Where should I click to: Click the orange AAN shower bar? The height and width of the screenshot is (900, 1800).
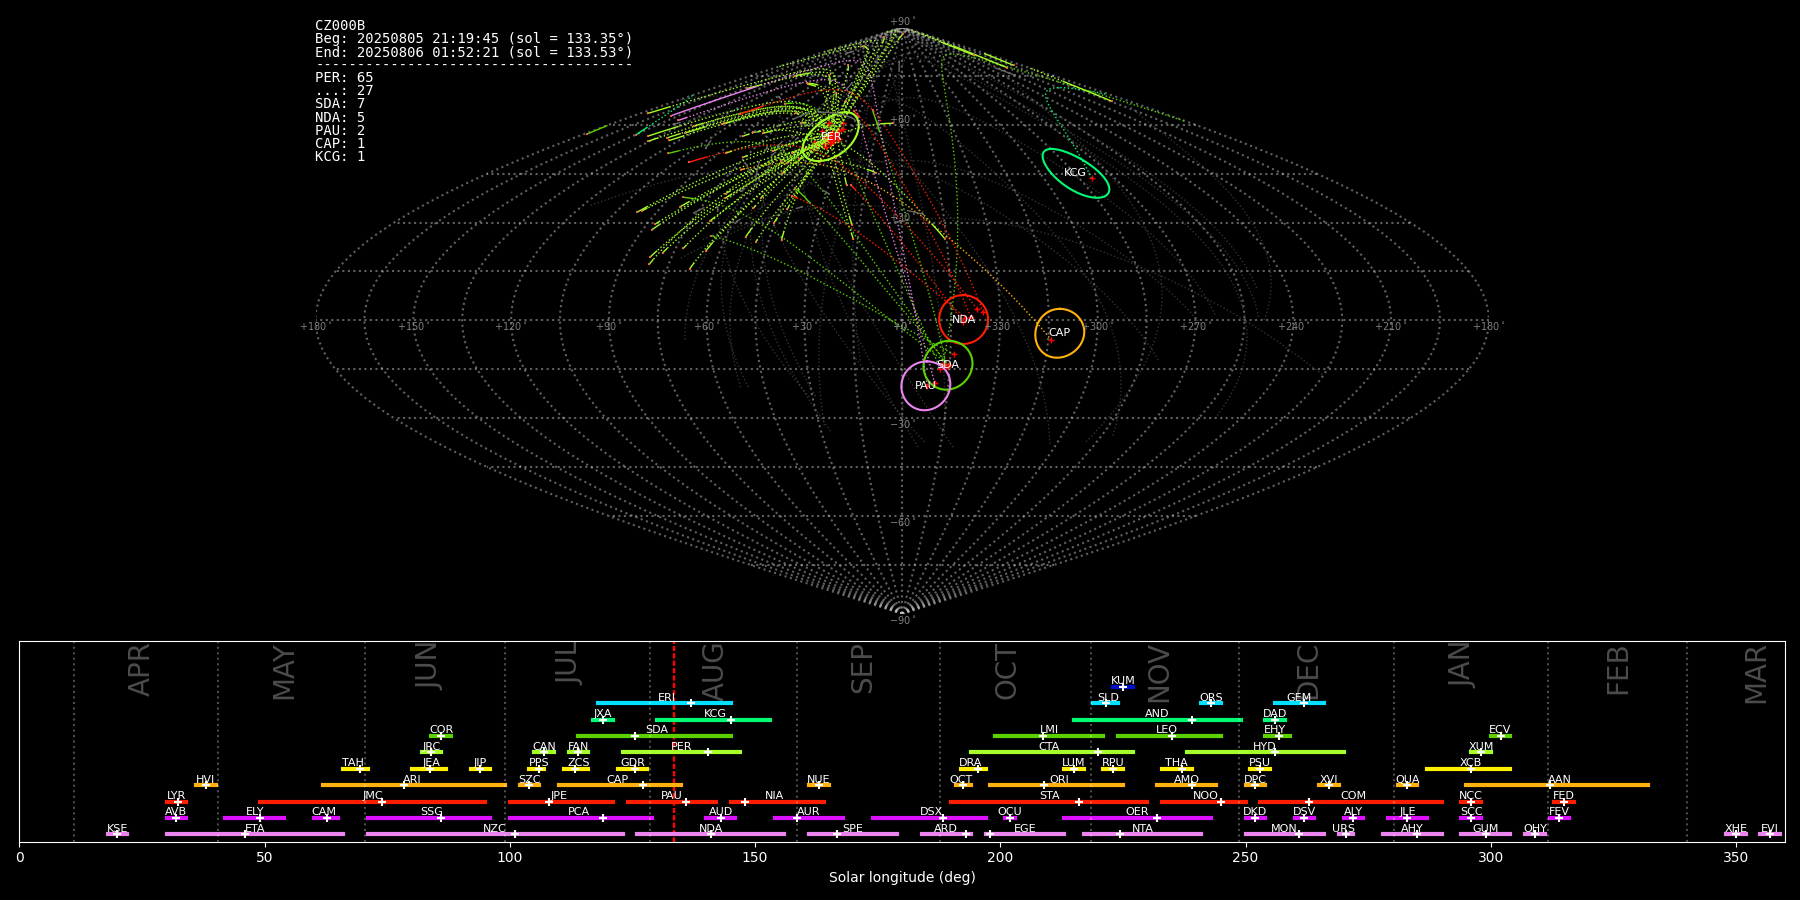click(x=1557, y=785)
